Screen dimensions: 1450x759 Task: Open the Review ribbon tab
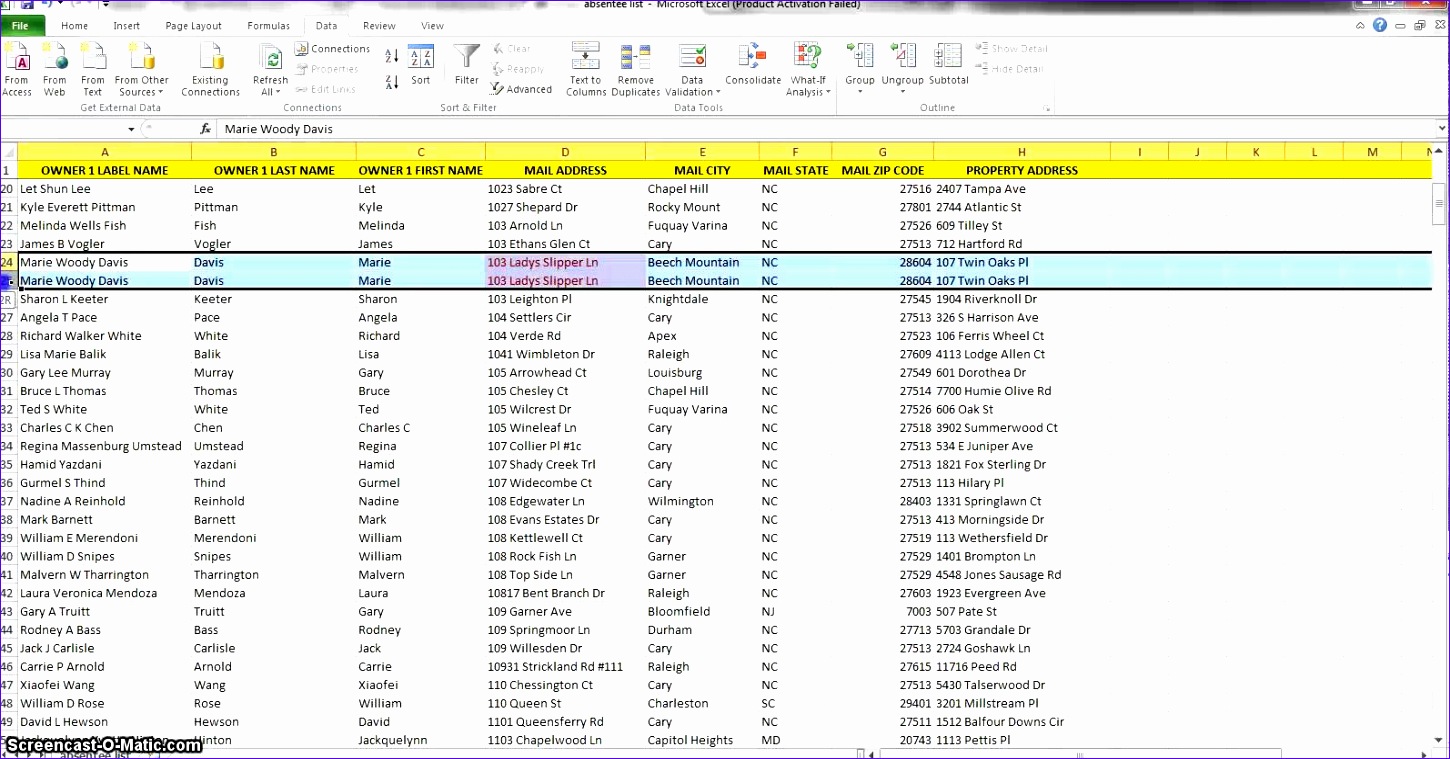tap(378, 25)
